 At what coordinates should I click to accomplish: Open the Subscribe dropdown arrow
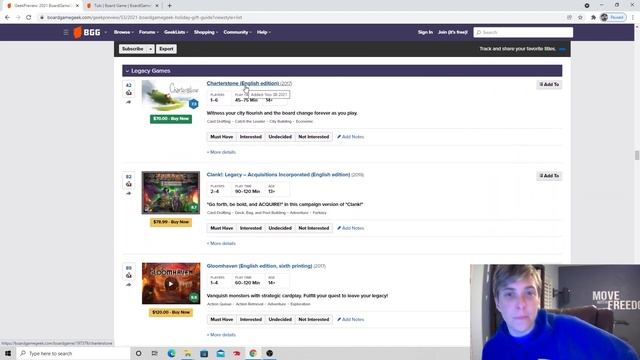[150, 49]
